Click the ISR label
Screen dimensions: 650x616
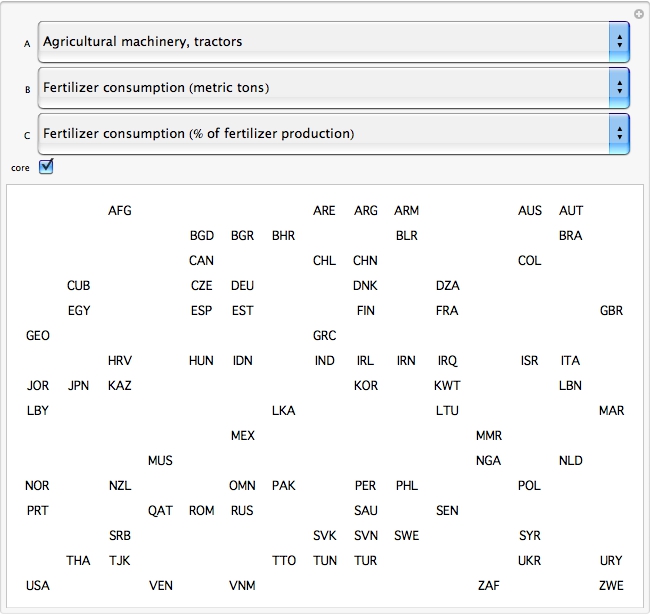530,361
